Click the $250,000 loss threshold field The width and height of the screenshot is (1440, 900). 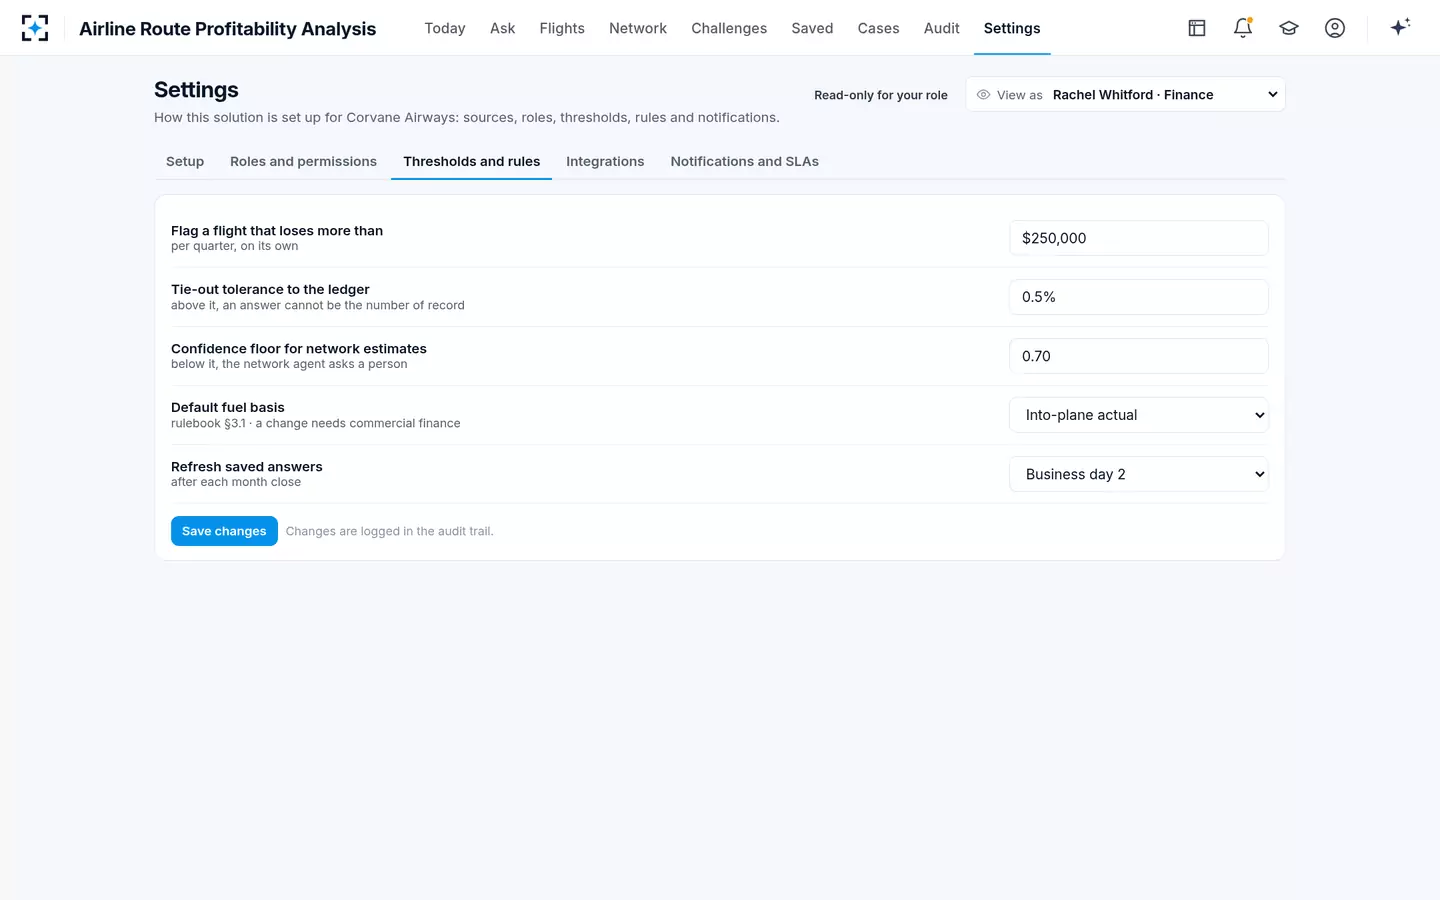tap(1139, 238)
